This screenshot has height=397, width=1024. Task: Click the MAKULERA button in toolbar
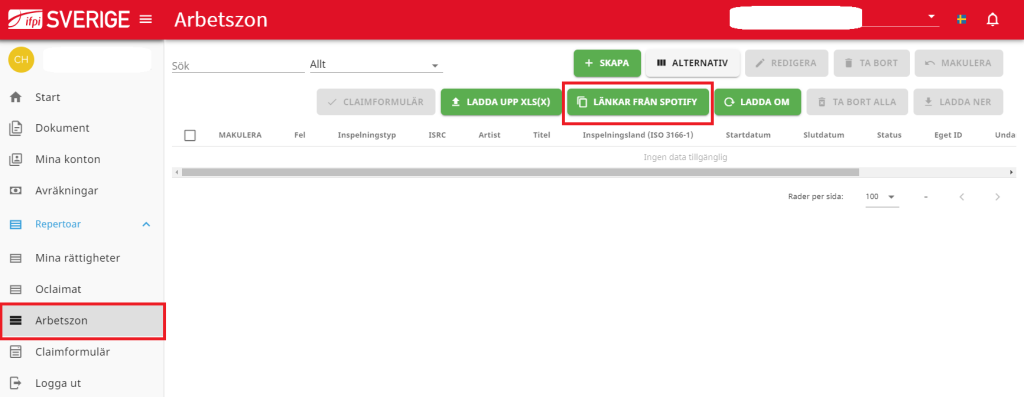click(959, 63)
